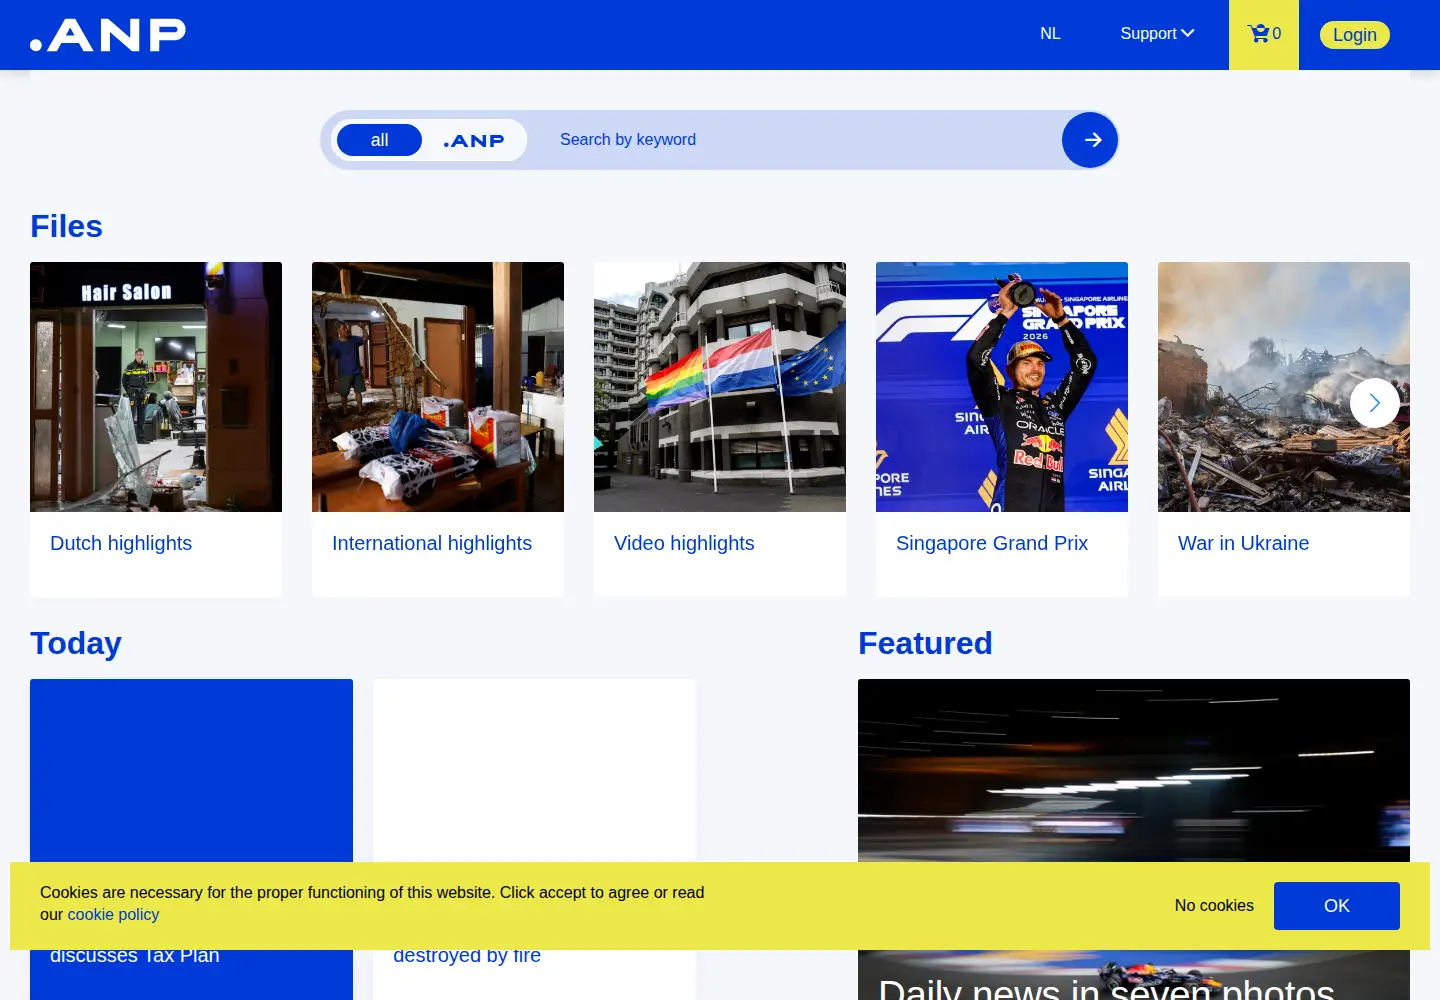
Task: Open Dutch highlights thumbnail image
Action: [x=156, y=387]
